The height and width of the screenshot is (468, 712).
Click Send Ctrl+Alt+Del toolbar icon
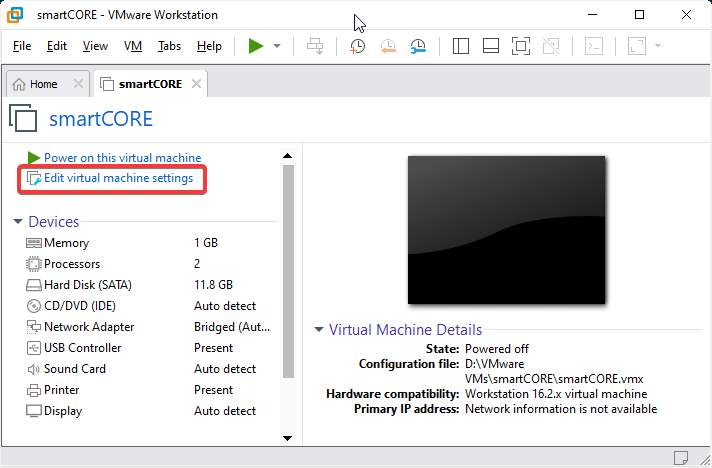(315, 46)
